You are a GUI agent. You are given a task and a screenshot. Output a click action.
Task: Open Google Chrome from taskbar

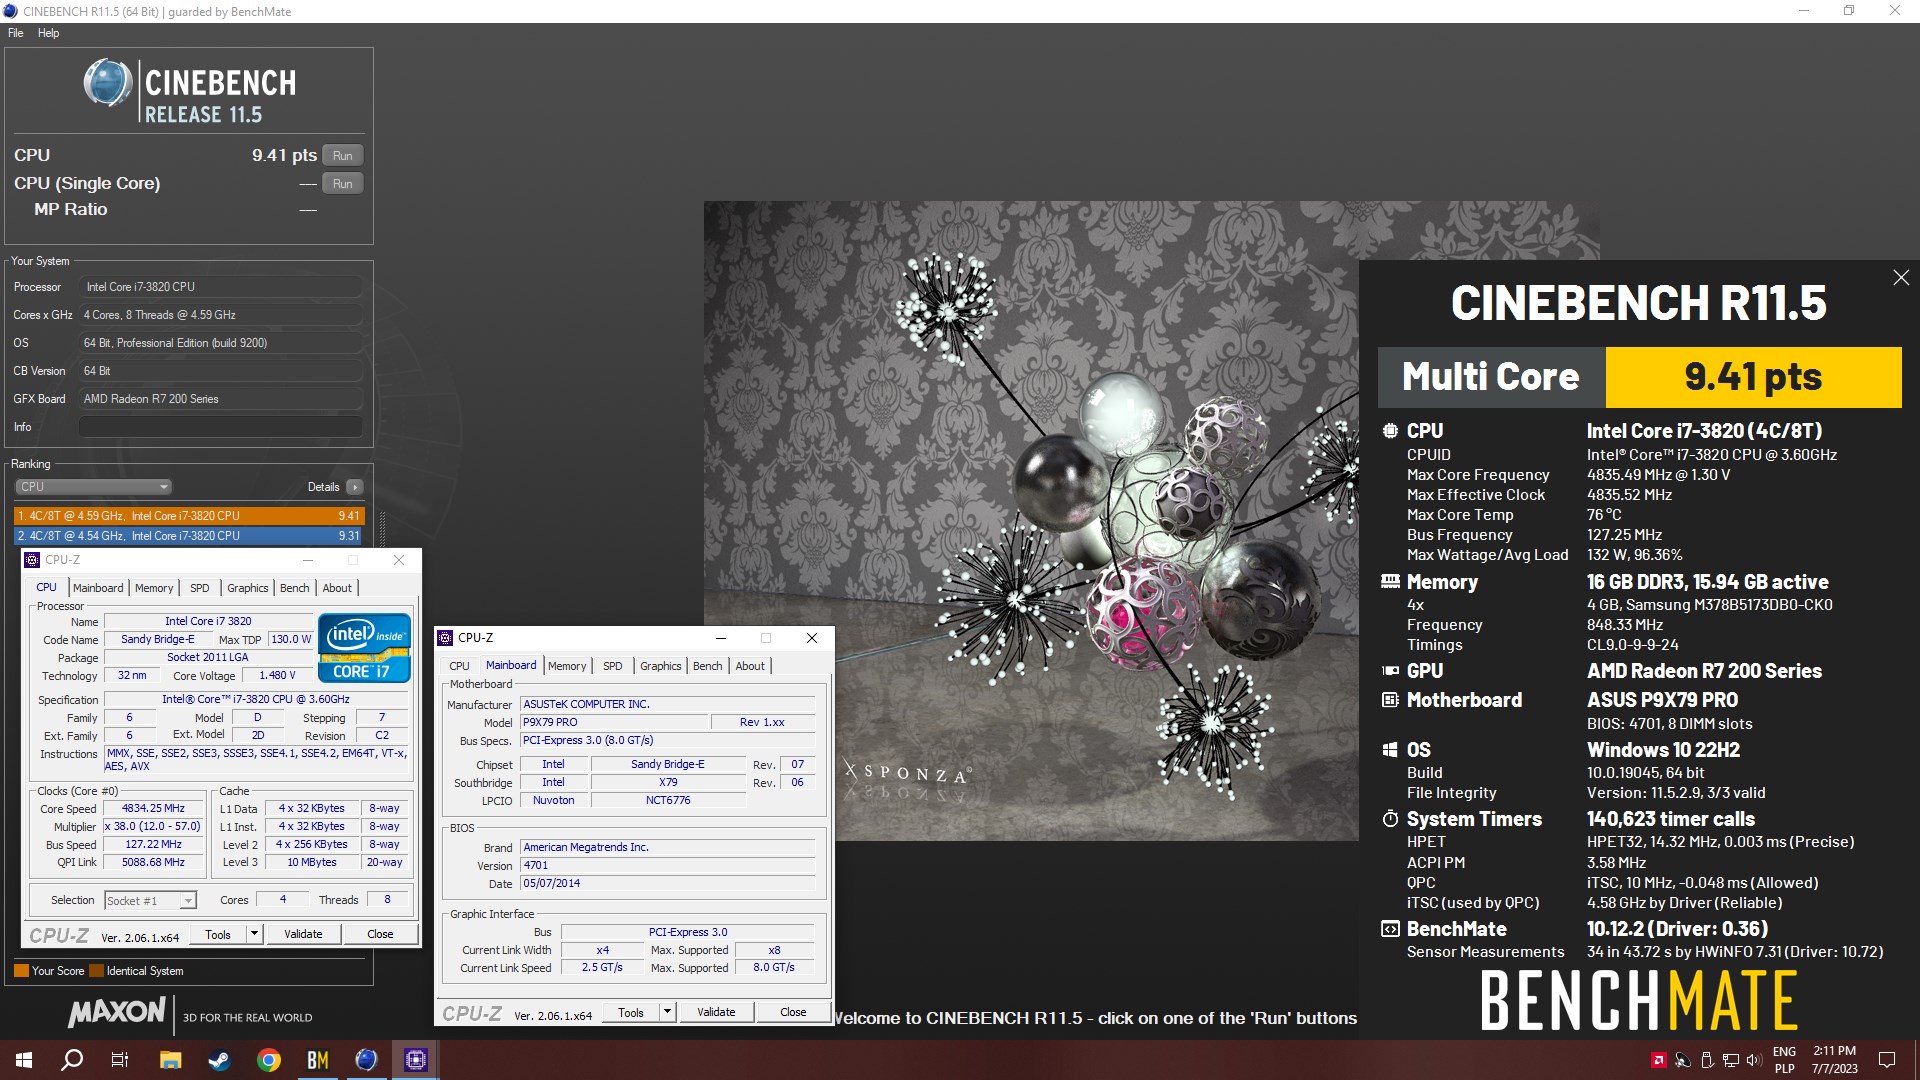click(268, 1060)
